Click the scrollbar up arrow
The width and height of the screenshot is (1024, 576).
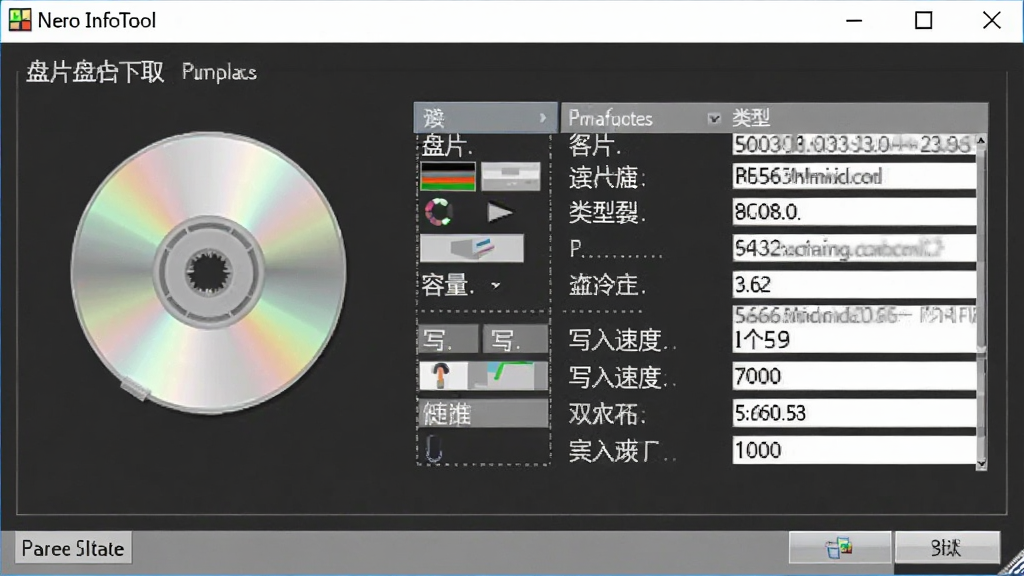pos(981,140)
